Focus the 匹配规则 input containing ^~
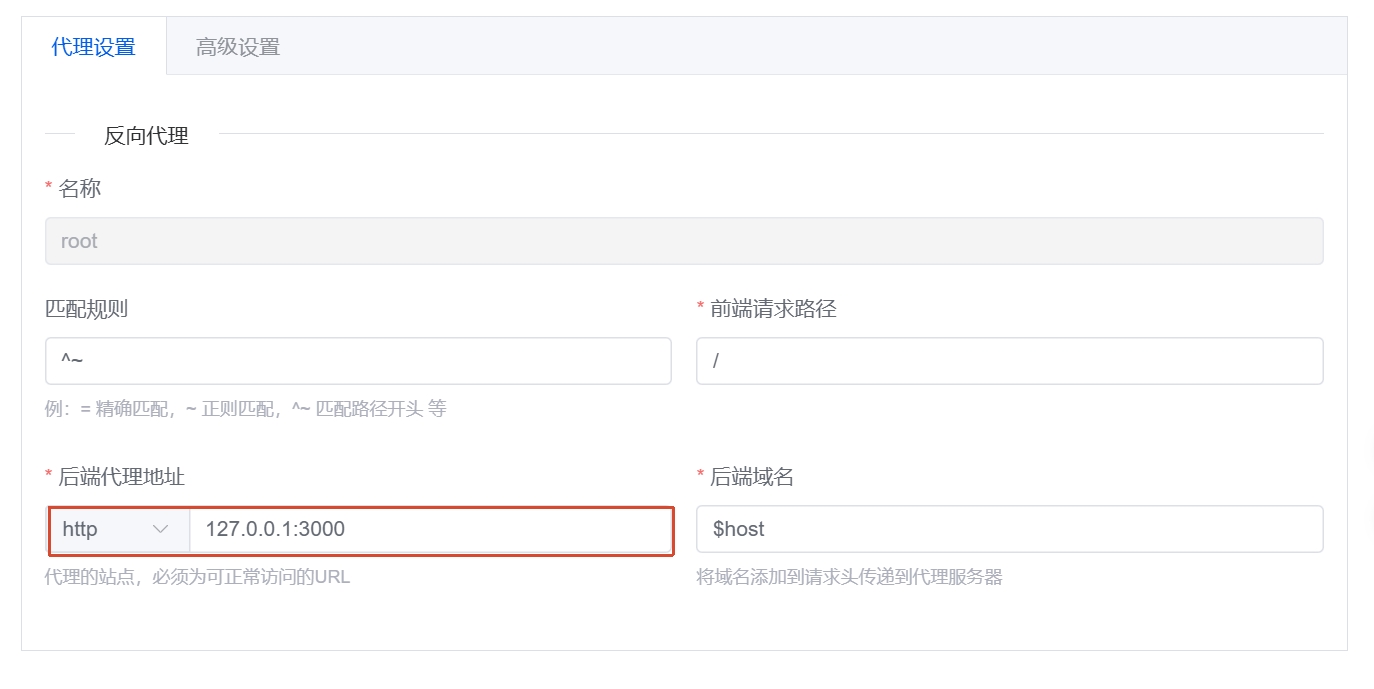This screenshot has height=689, width=1374. [358, 361]
